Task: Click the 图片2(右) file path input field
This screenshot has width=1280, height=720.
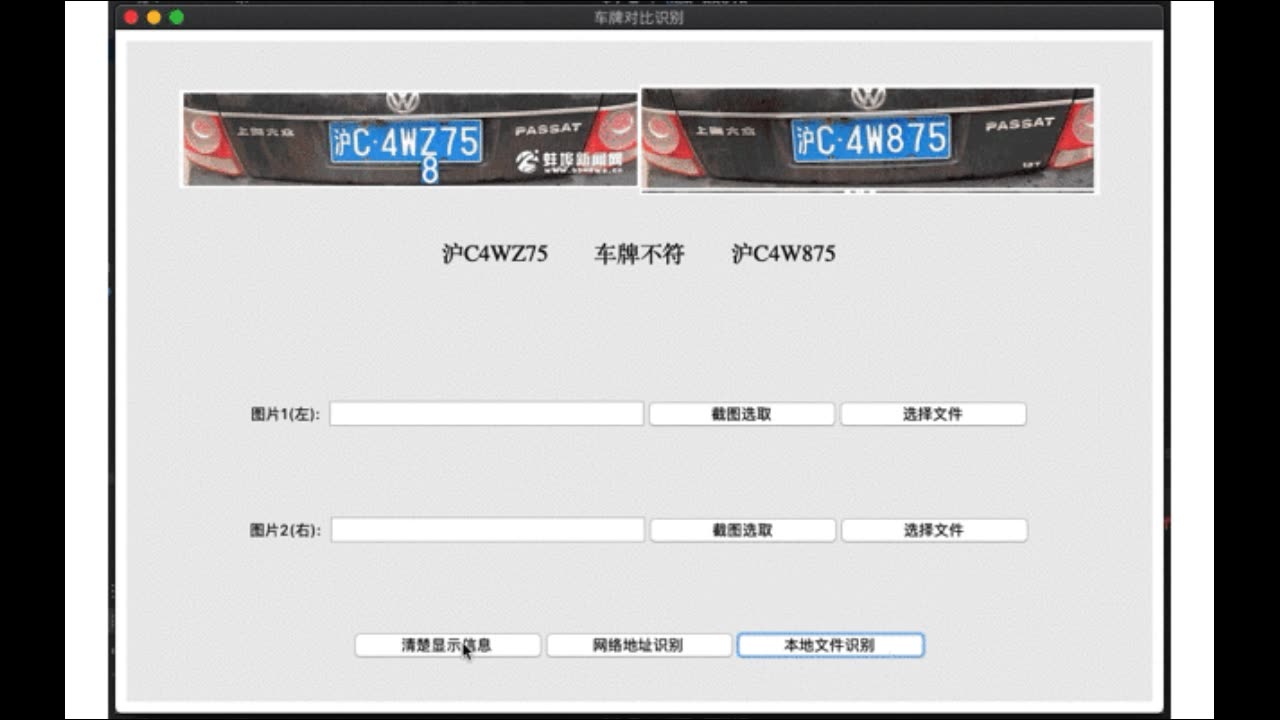Action: pos(487,529)
